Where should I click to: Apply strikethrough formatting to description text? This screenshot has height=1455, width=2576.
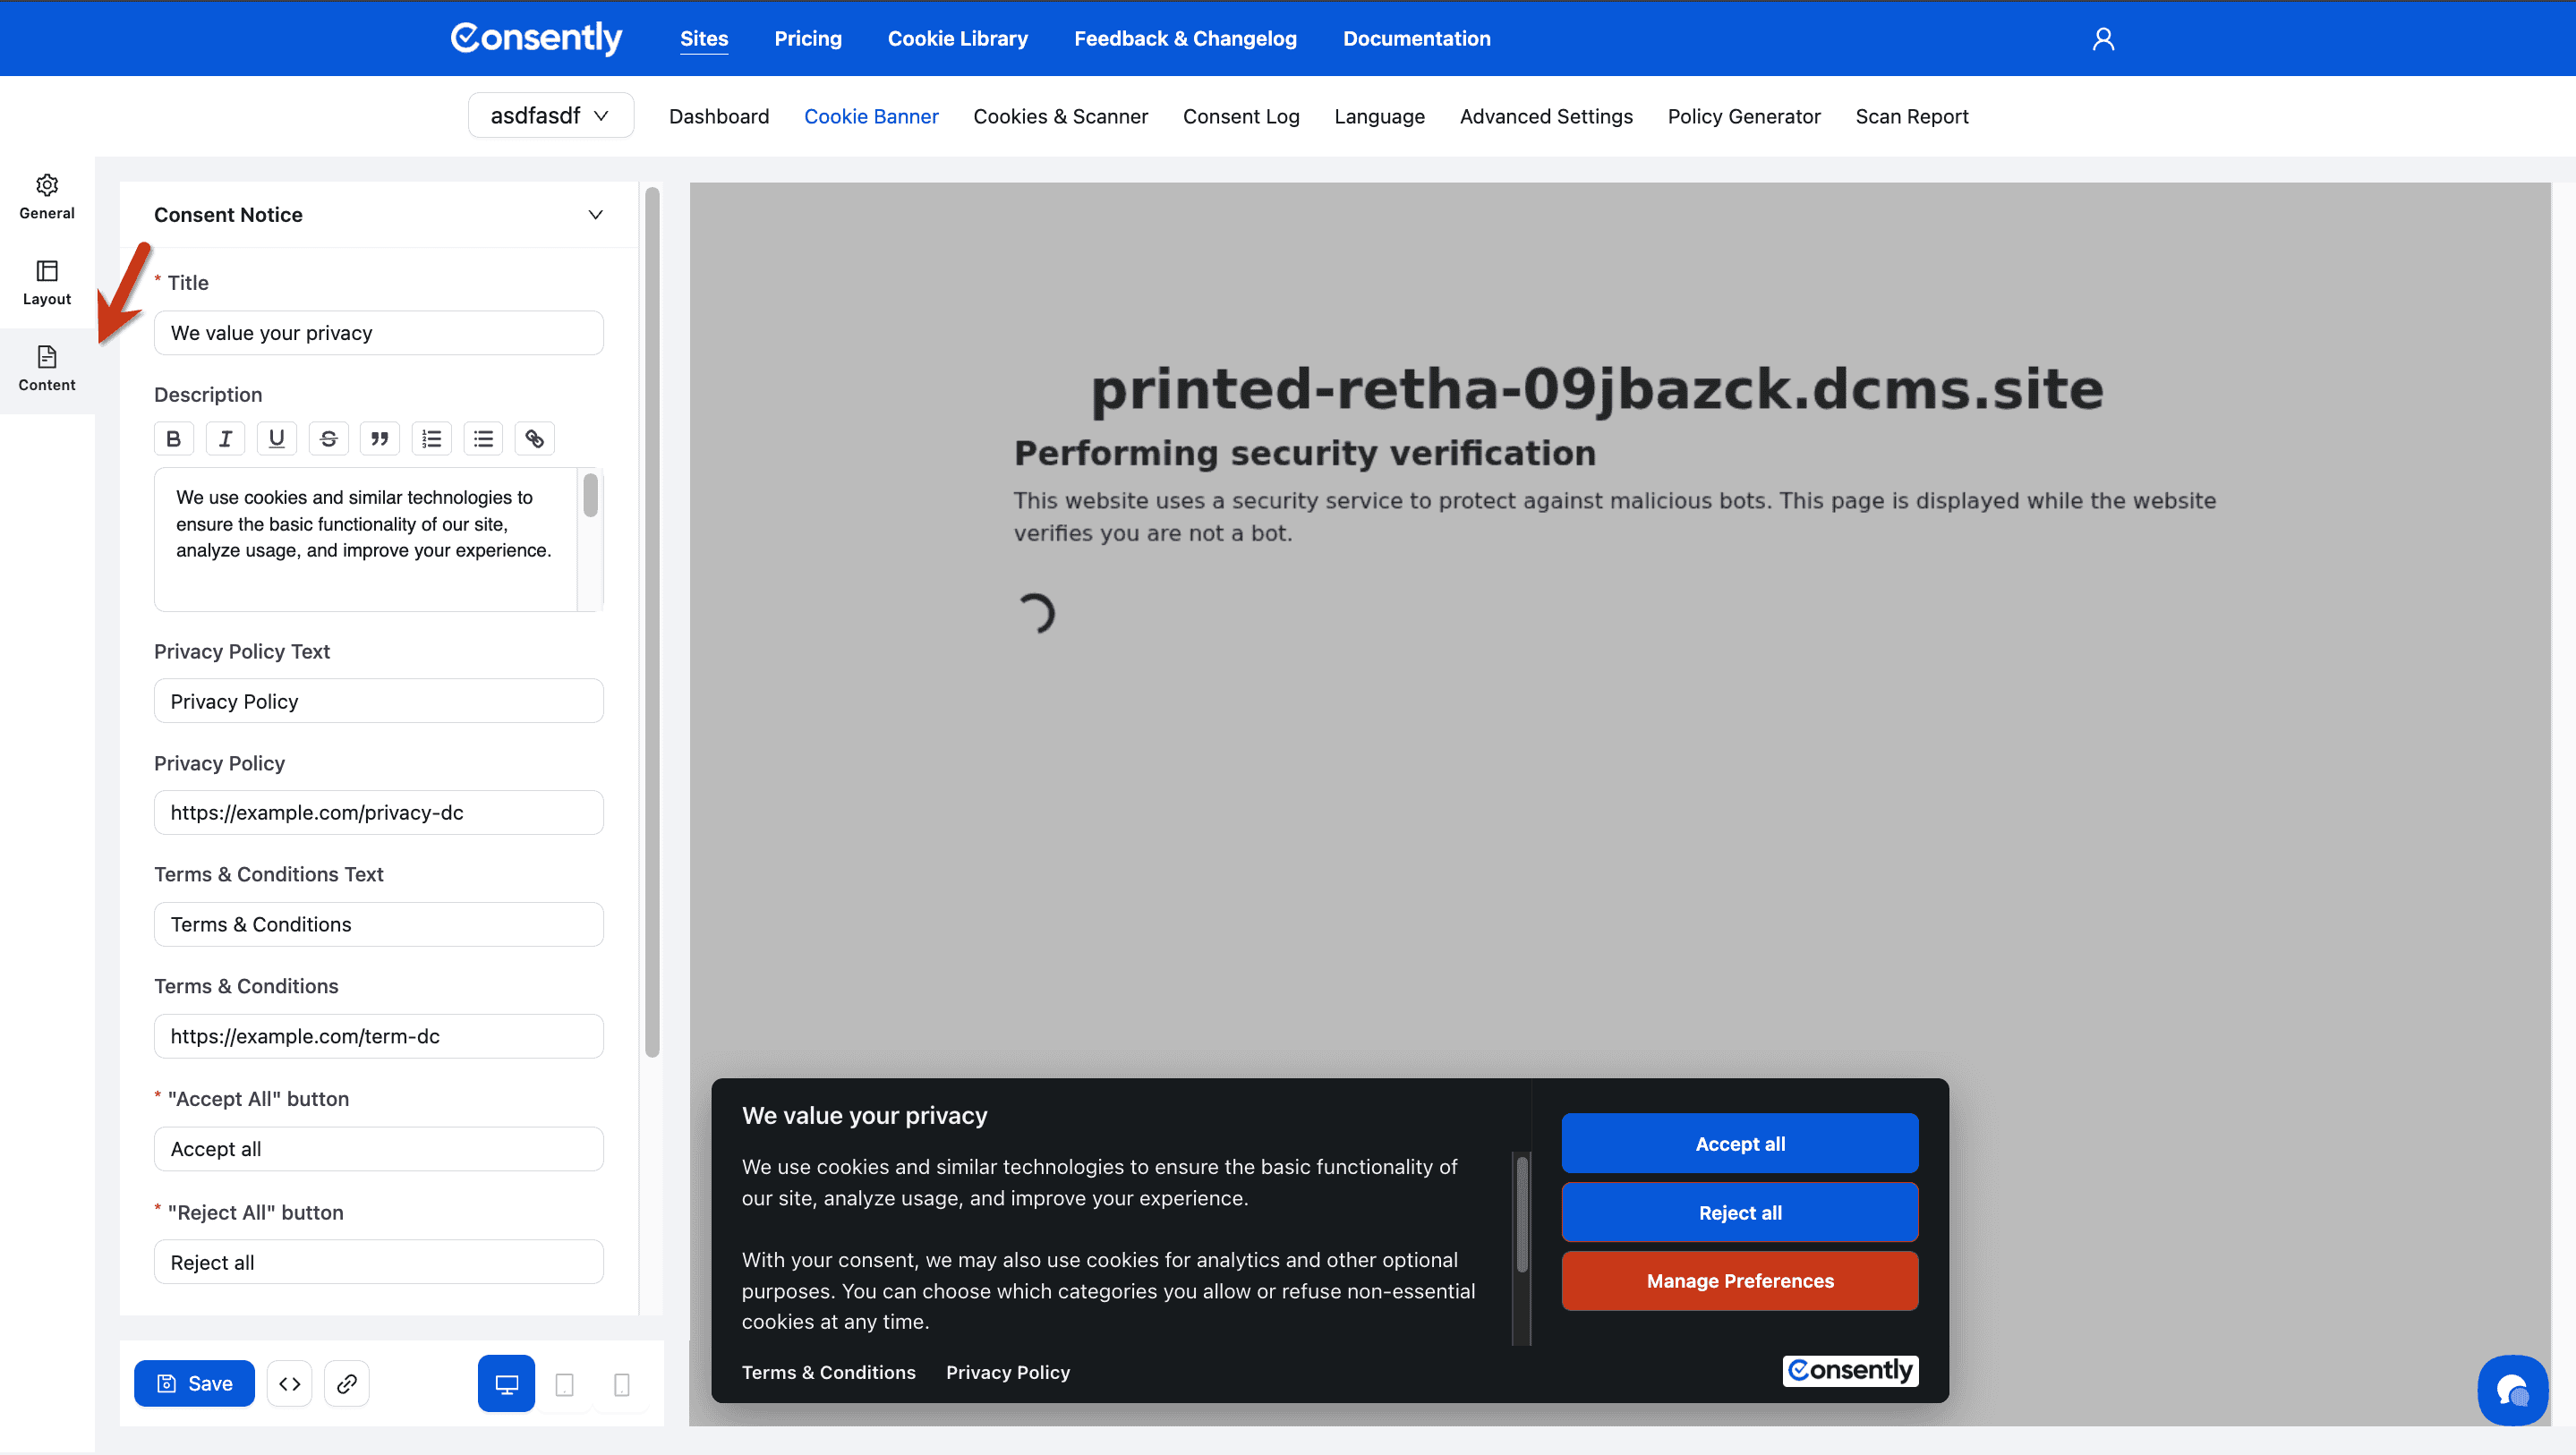328,438
